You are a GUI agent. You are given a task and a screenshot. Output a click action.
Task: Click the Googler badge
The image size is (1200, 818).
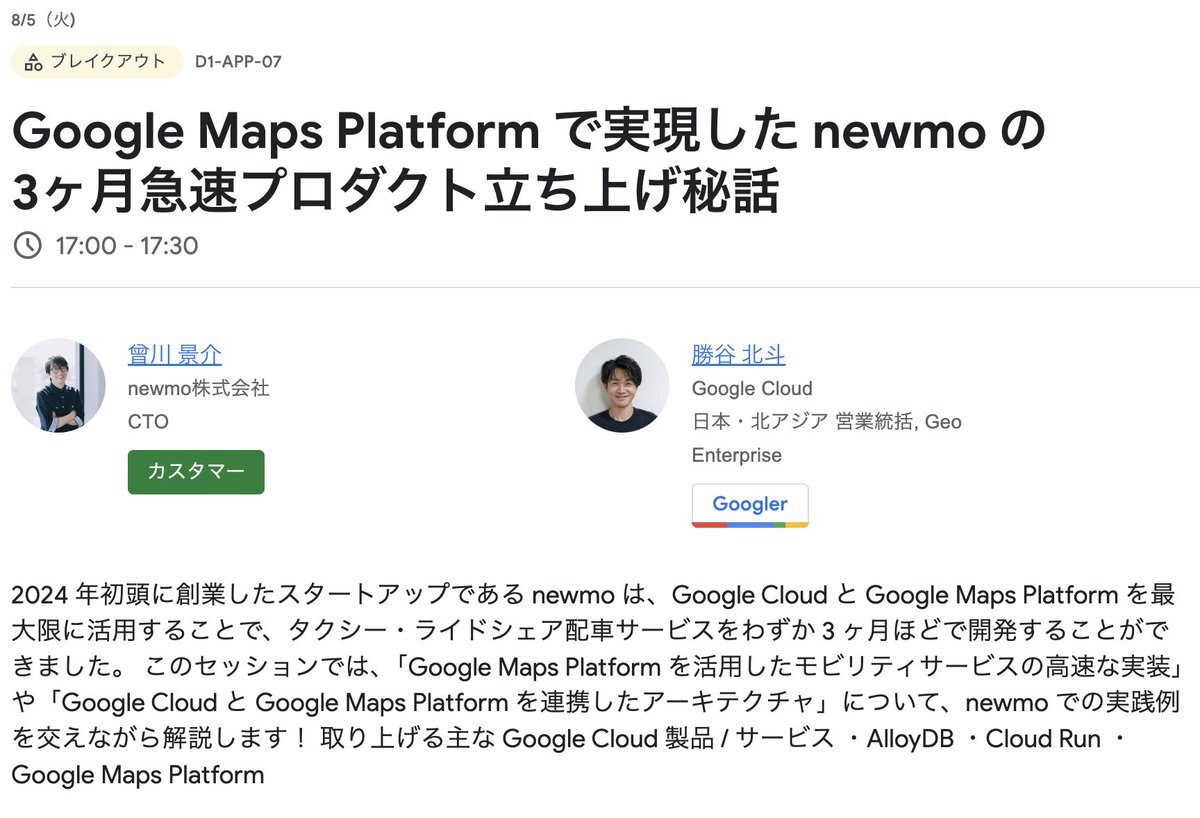[x=750, y=505]
